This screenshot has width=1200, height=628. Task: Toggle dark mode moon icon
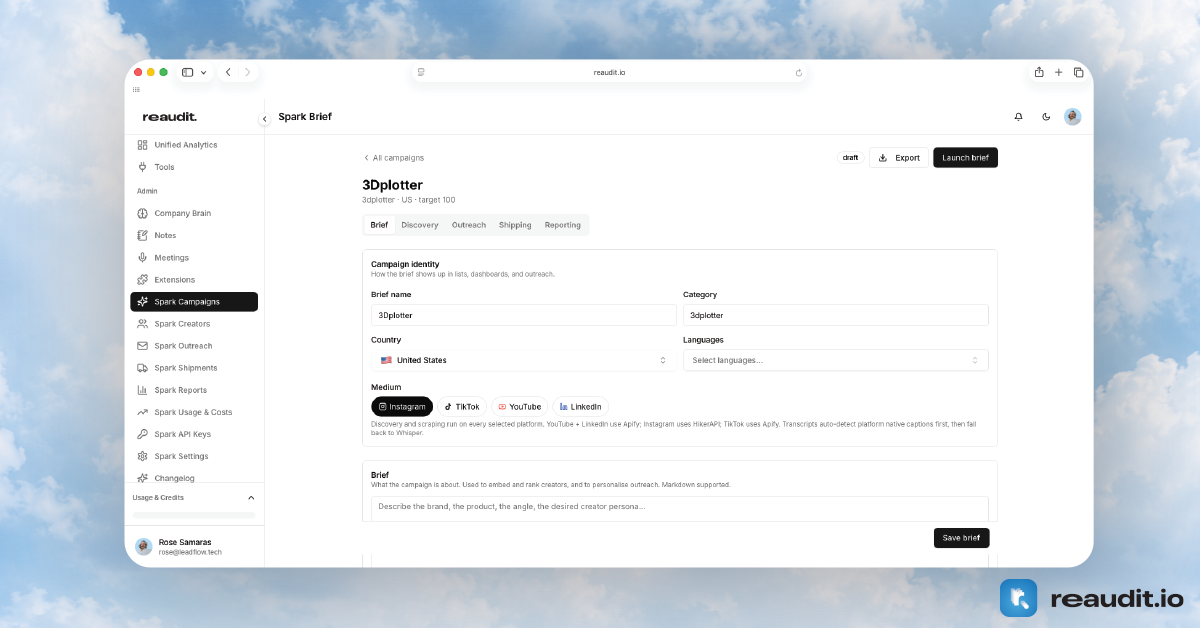[x=1046, y=117]
